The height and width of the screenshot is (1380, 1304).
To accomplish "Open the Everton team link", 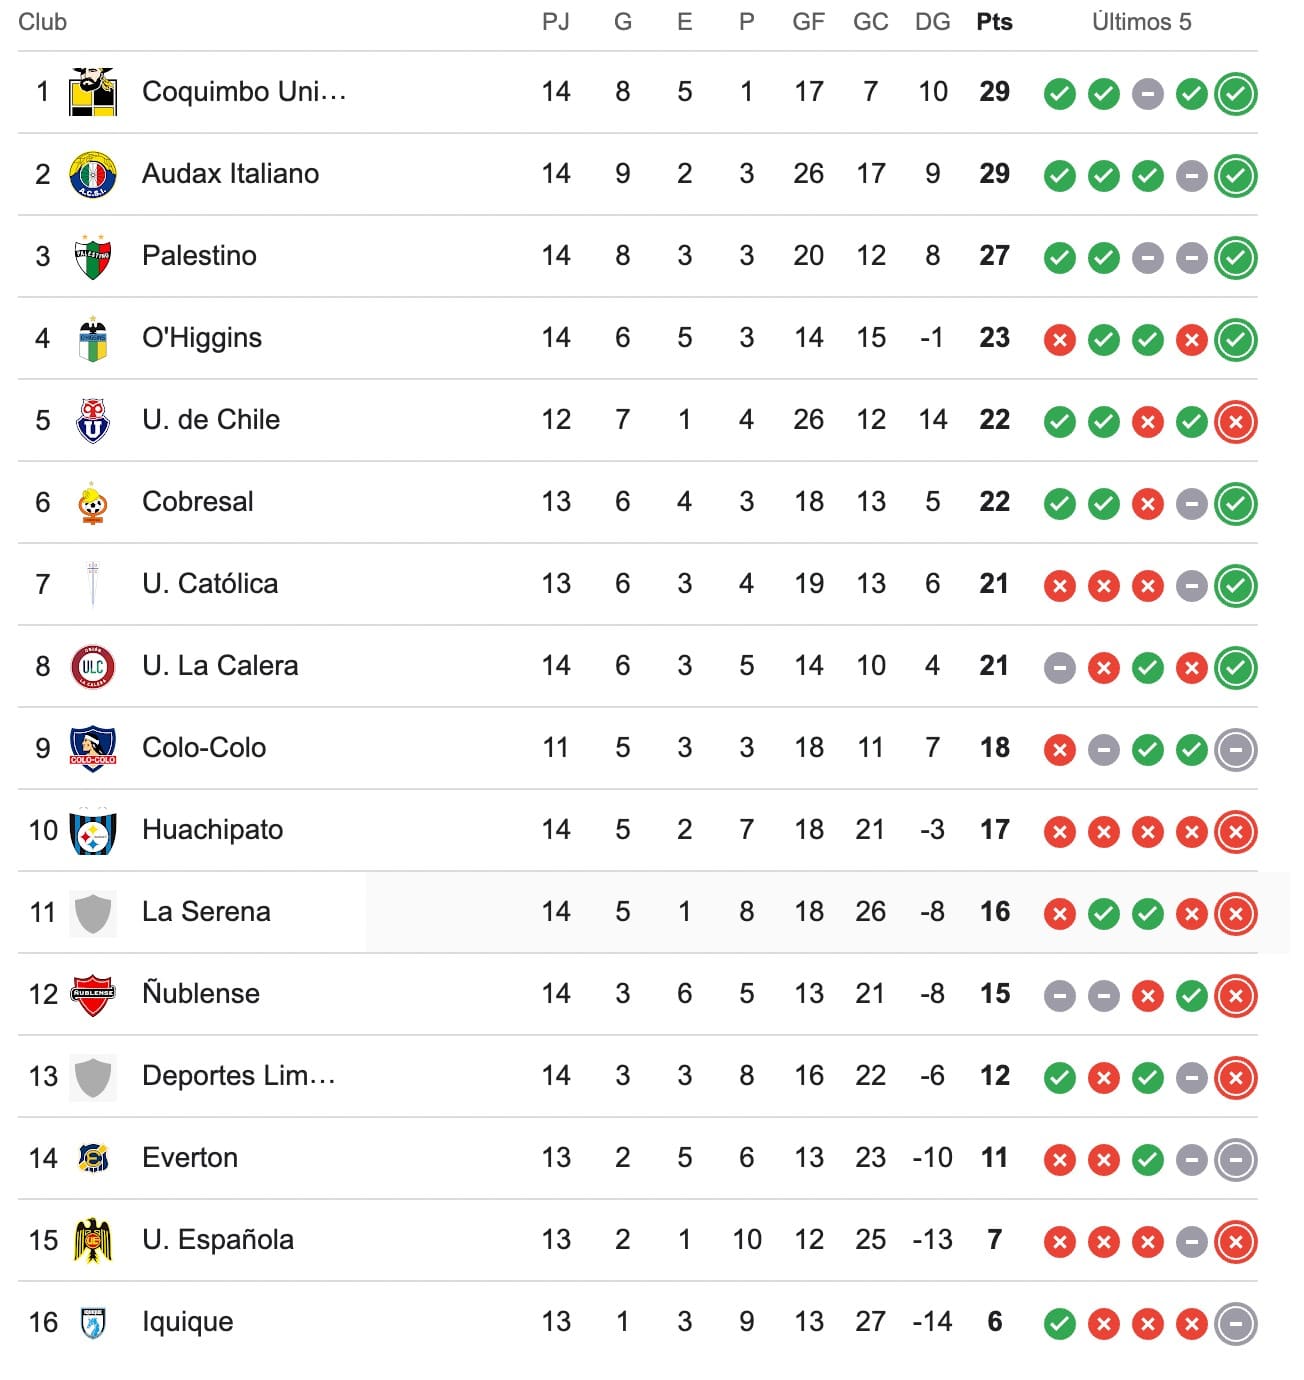I will (190, 1158).
